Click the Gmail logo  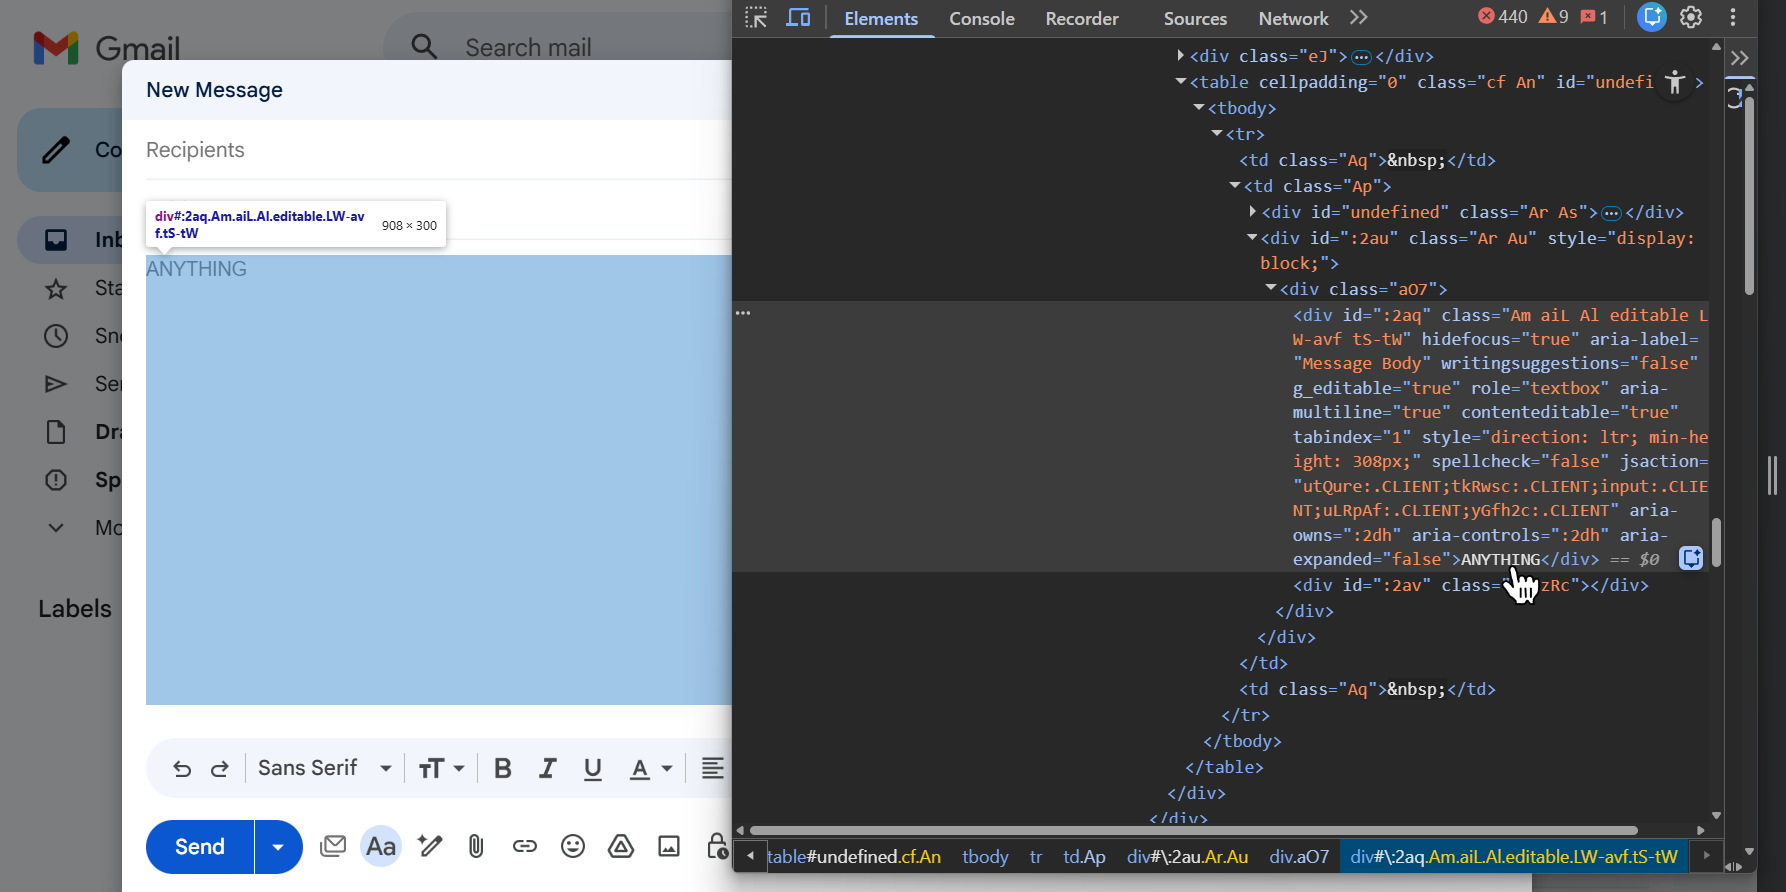tap(107, 48)
